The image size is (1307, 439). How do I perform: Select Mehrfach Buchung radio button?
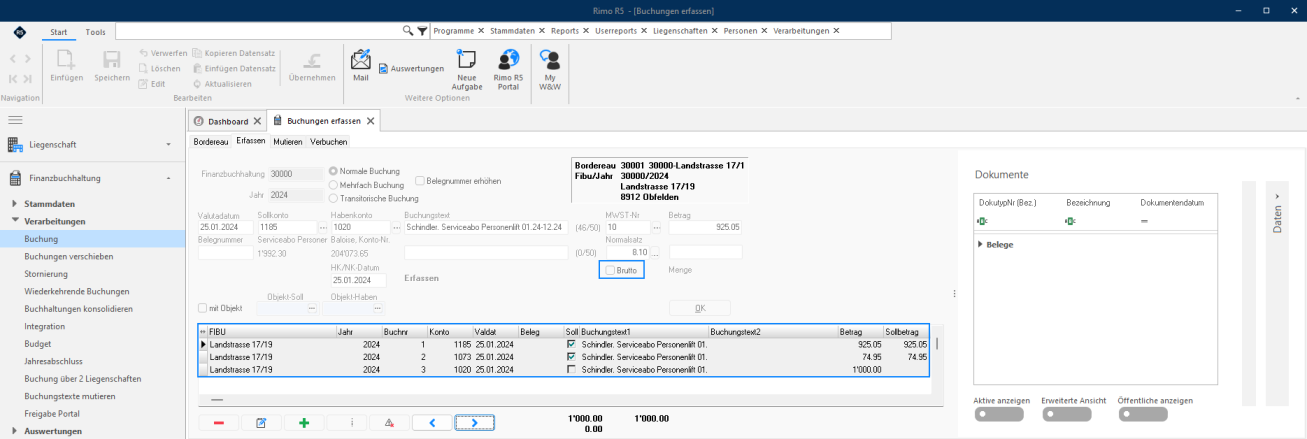click(x=334, y=185)
